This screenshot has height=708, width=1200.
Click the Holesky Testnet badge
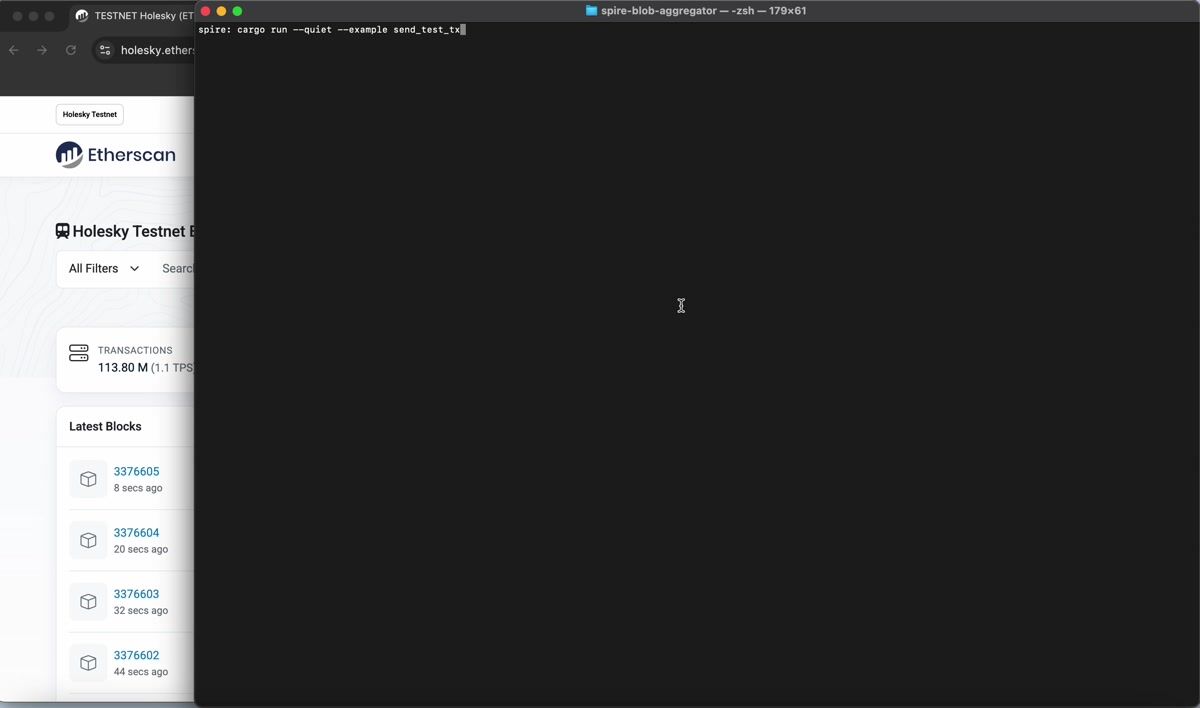click(89, 114)
